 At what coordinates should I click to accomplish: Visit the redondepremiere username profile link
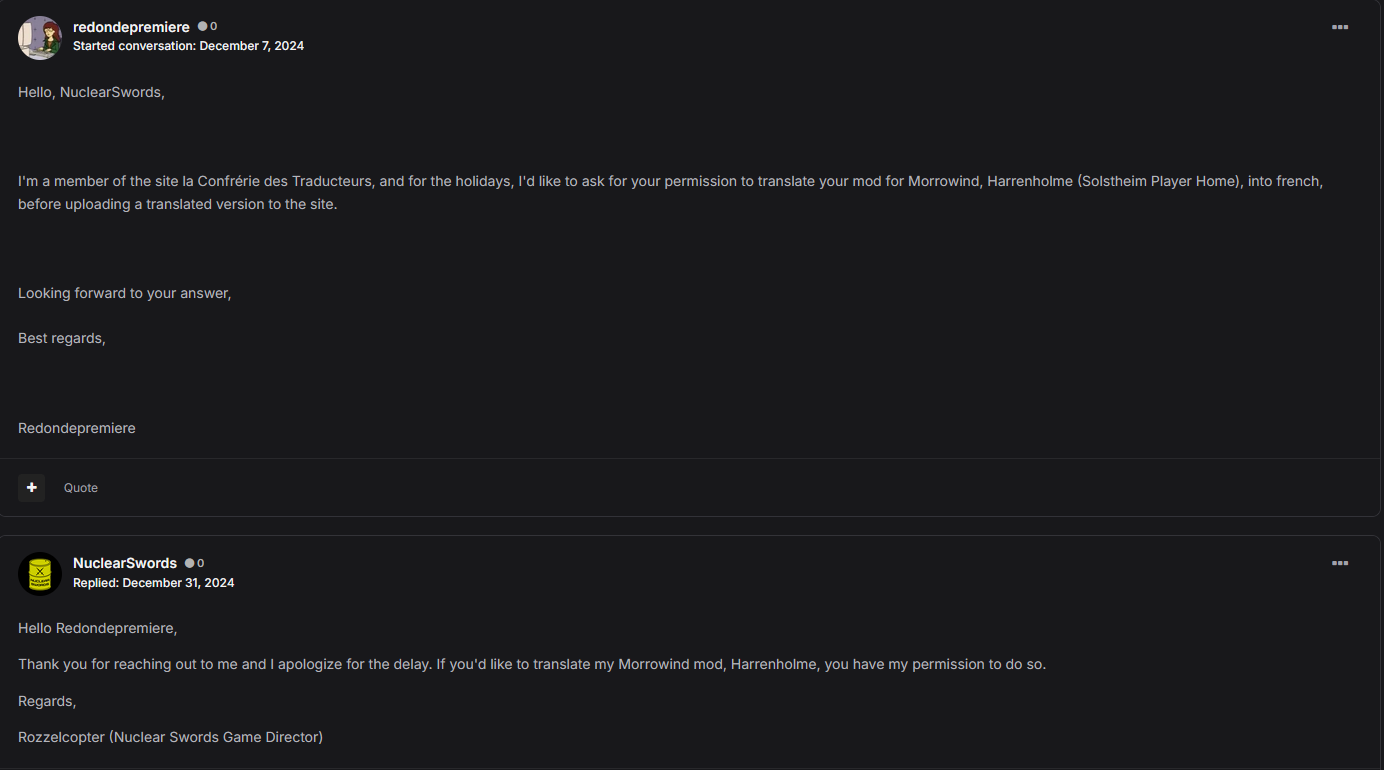coord(131,27)
